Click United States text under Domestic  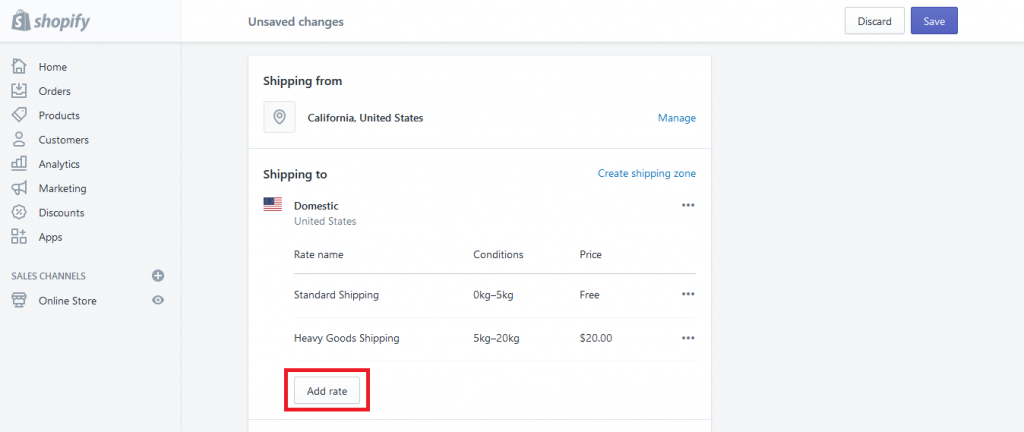pos(325,221)
